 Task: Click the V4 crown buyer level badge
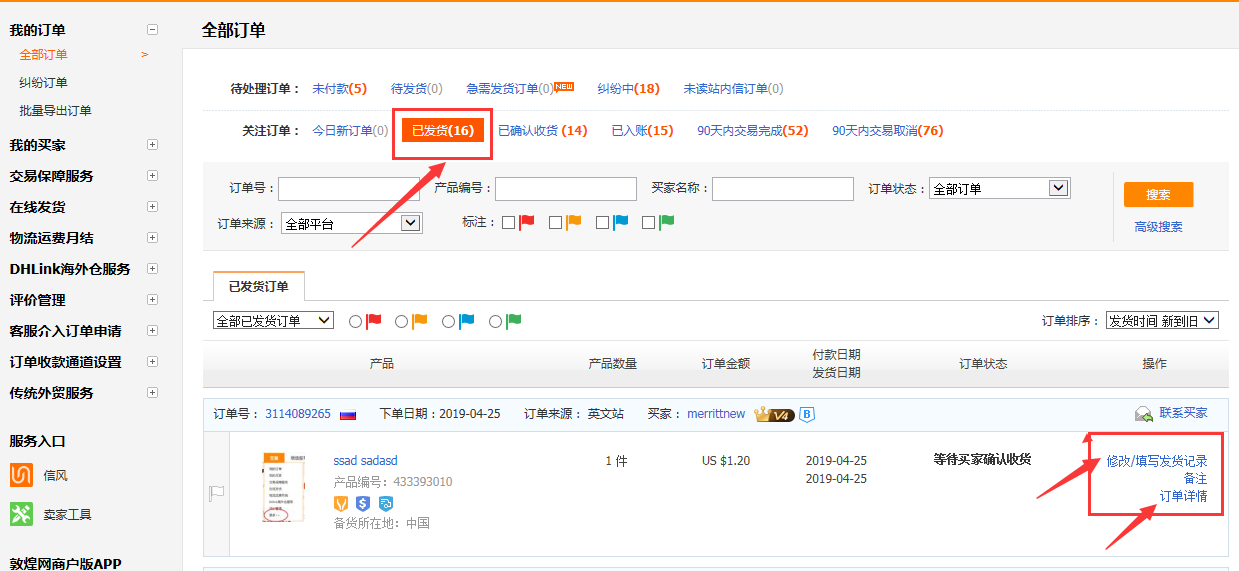click(774, 414)
